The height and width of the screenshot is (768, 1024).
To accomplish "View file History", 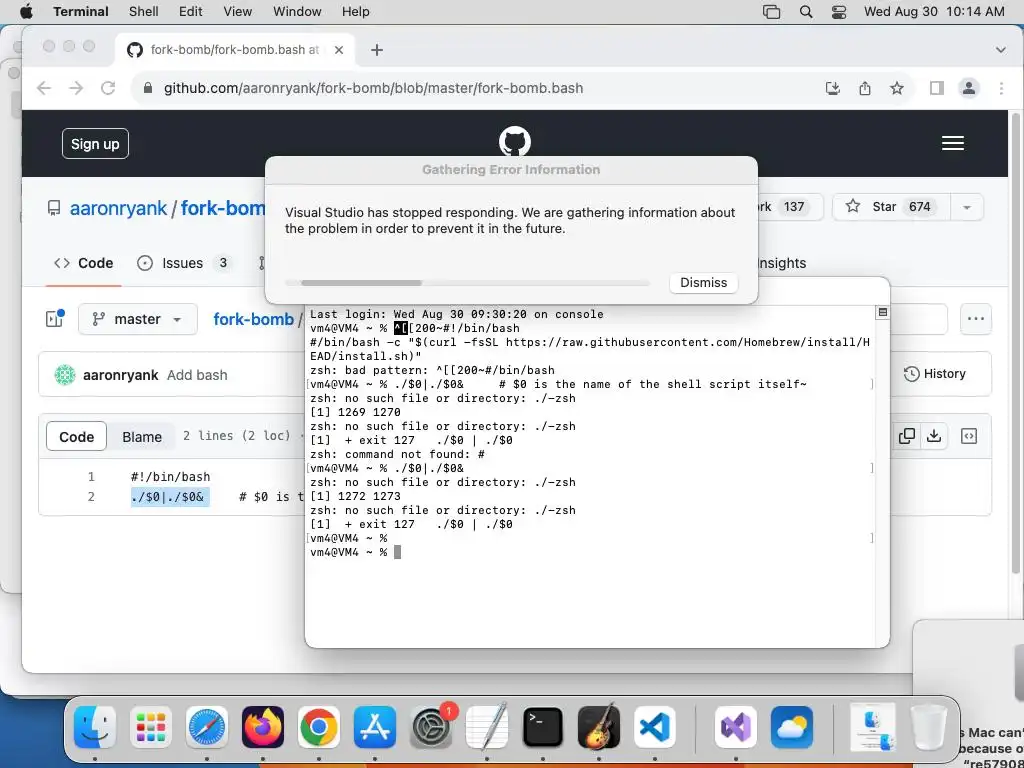I will 935,374.
